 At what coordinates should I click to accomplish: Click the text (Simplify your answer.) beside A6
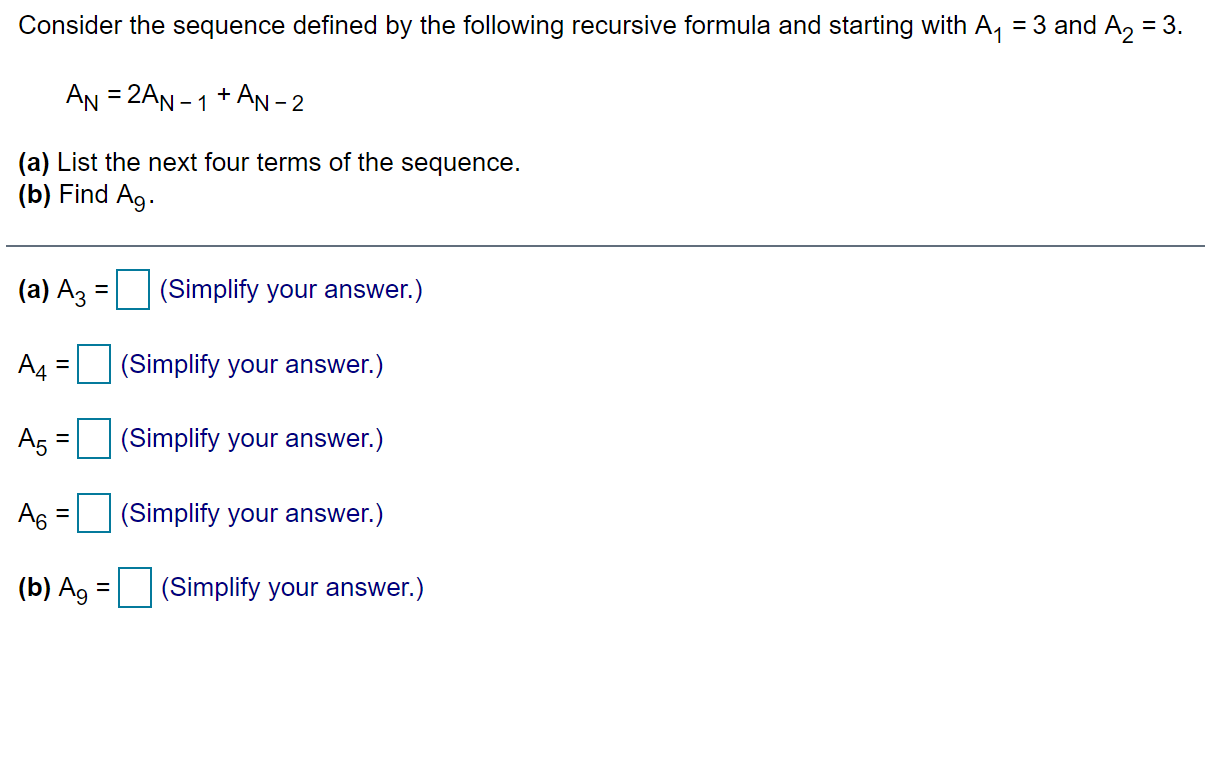(x=251, y=513)
